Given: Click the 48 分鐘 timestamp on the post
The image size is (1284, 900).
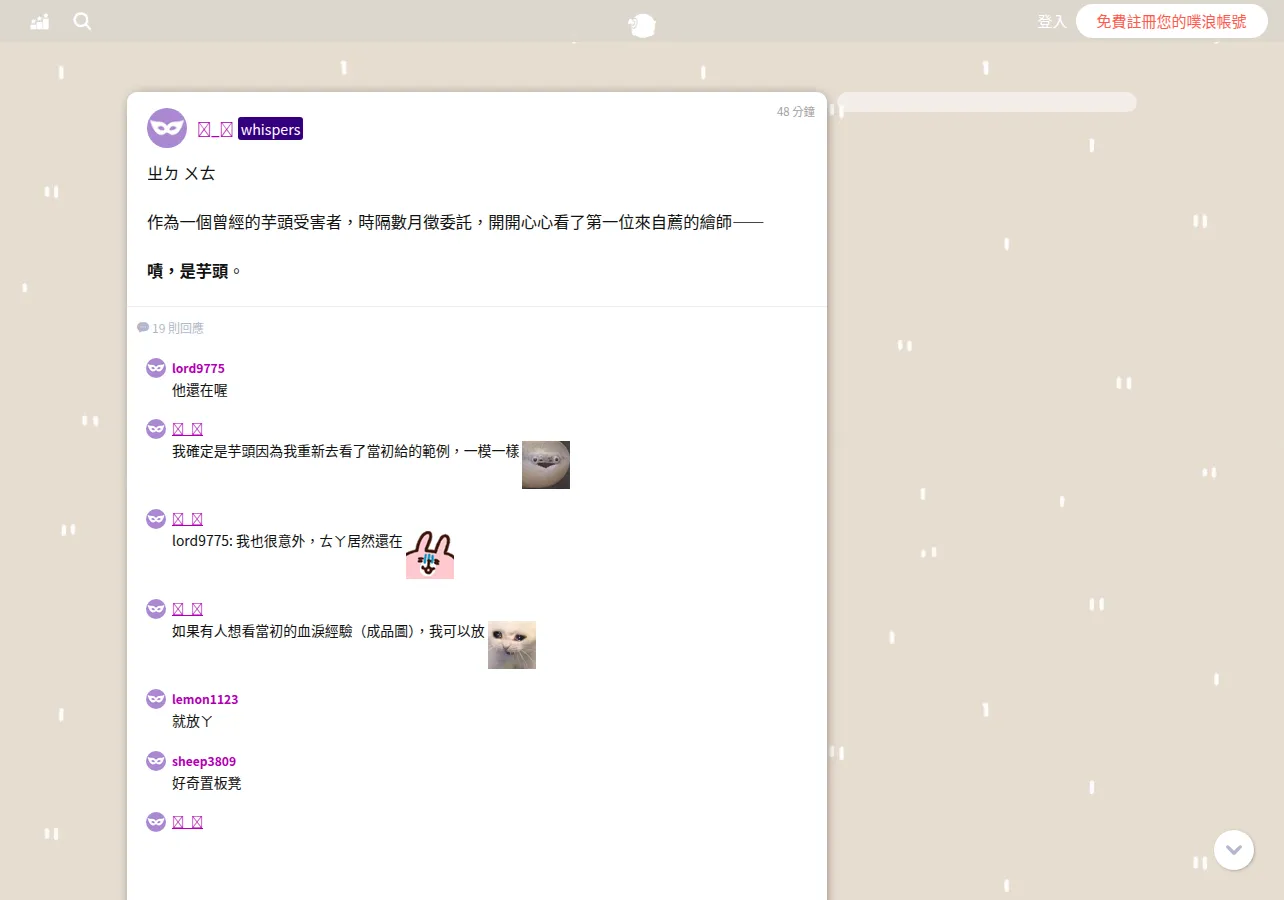Looking at the screenshot, I should point(796,112).
